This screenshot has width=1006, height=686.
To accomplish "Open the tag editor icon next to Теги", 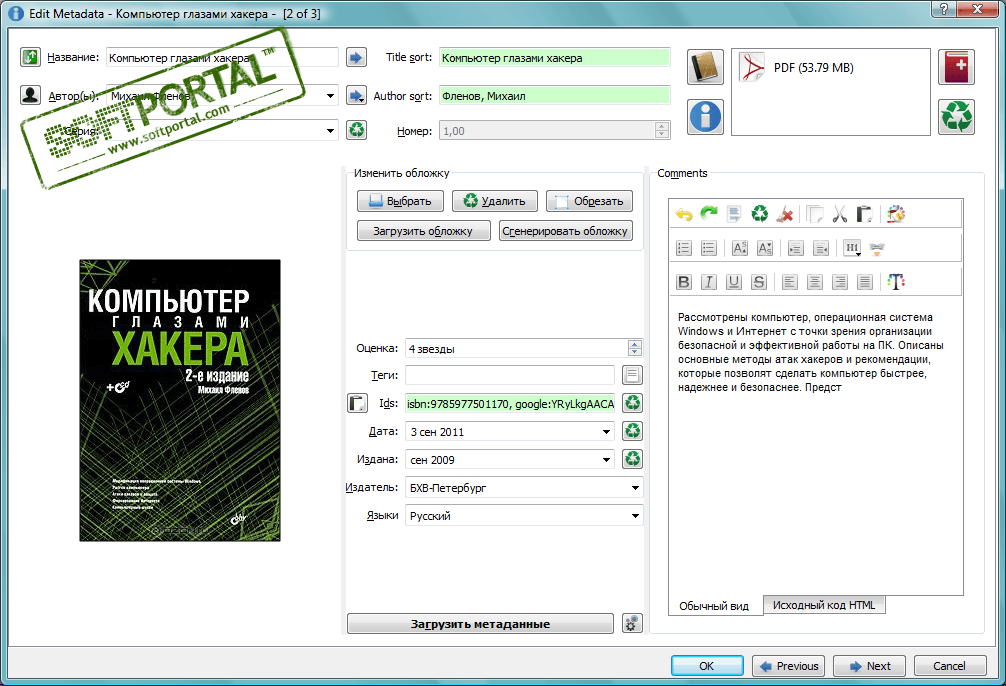I will coord(632,375).
